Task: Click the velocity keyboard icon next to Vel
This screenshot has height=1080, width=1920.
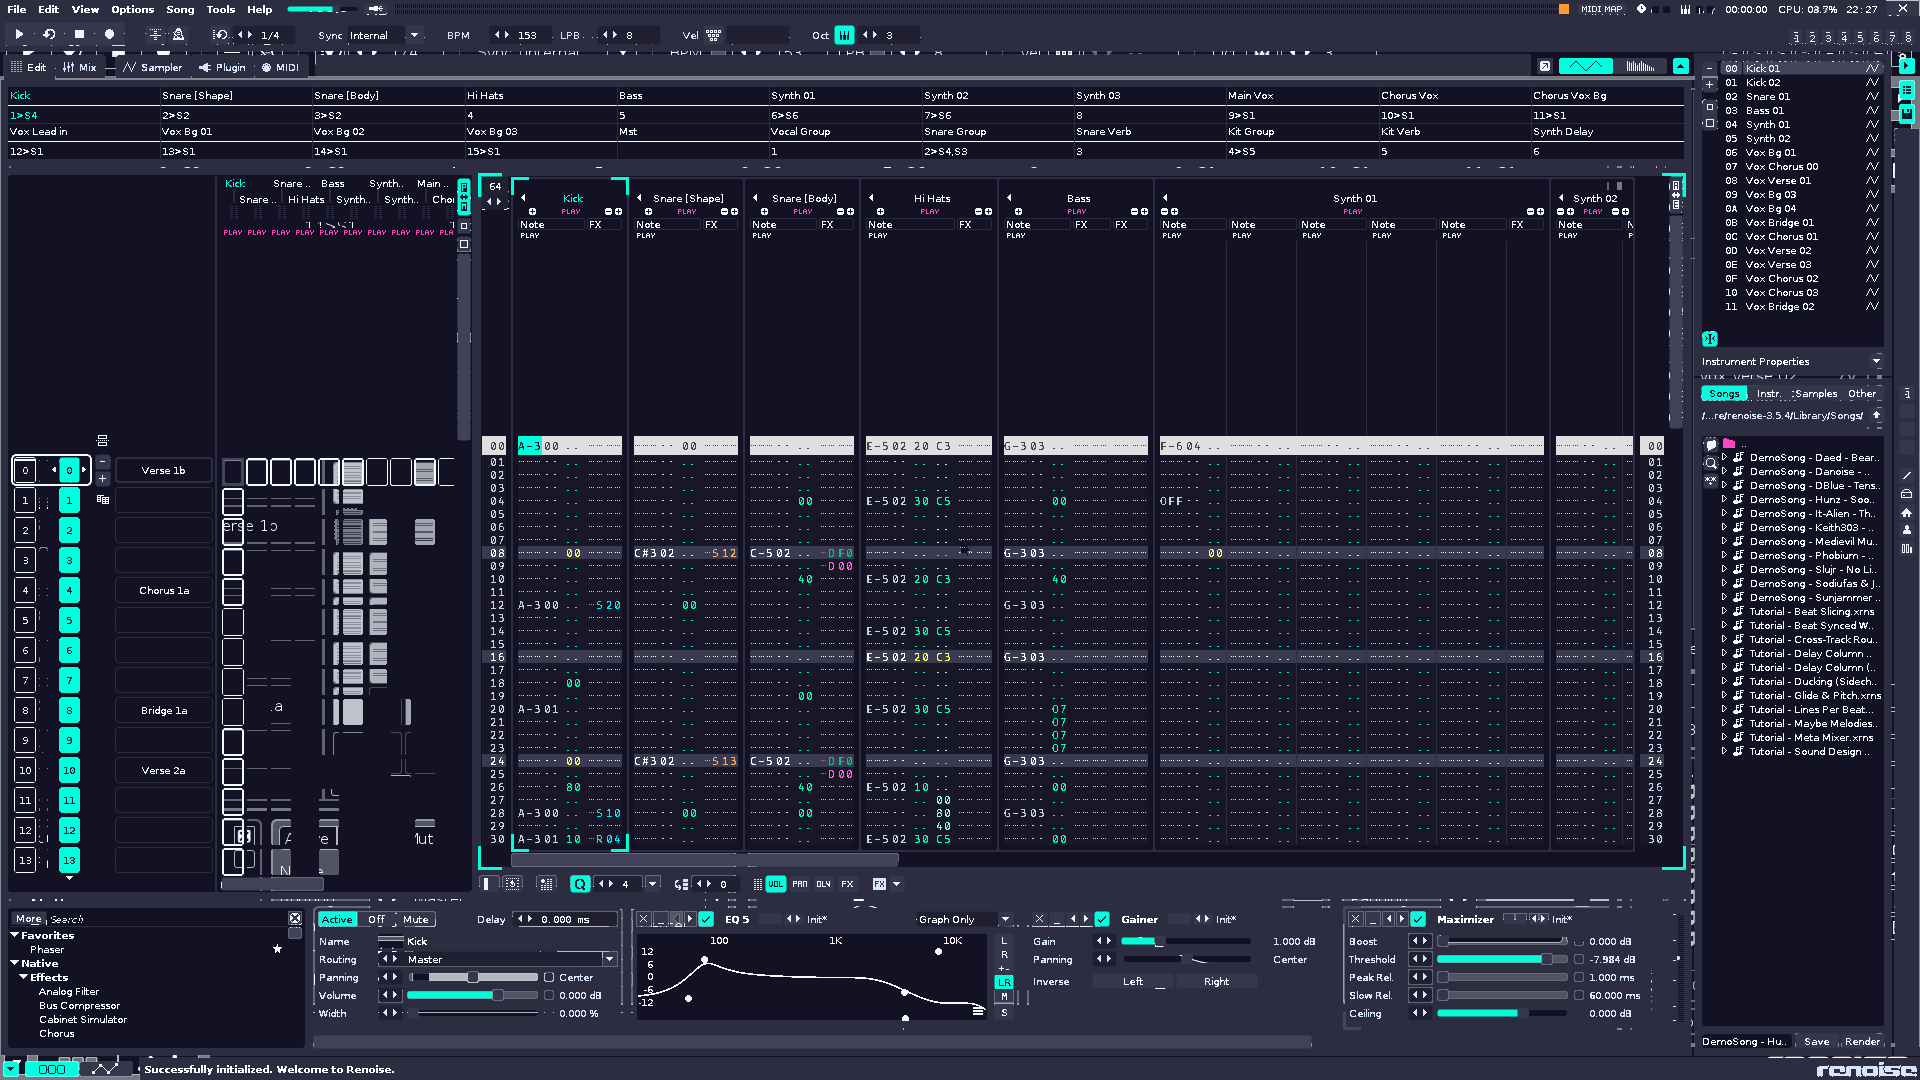Action: coord(713,35)
